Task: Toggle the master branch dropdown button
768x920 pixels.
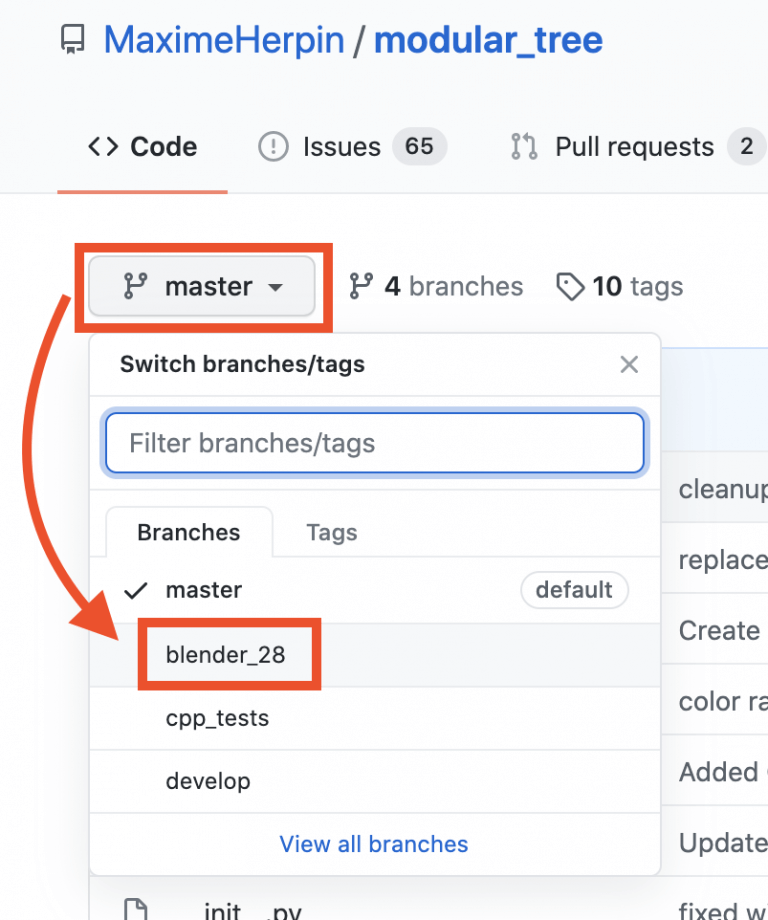Action: [x=202, y=287]
